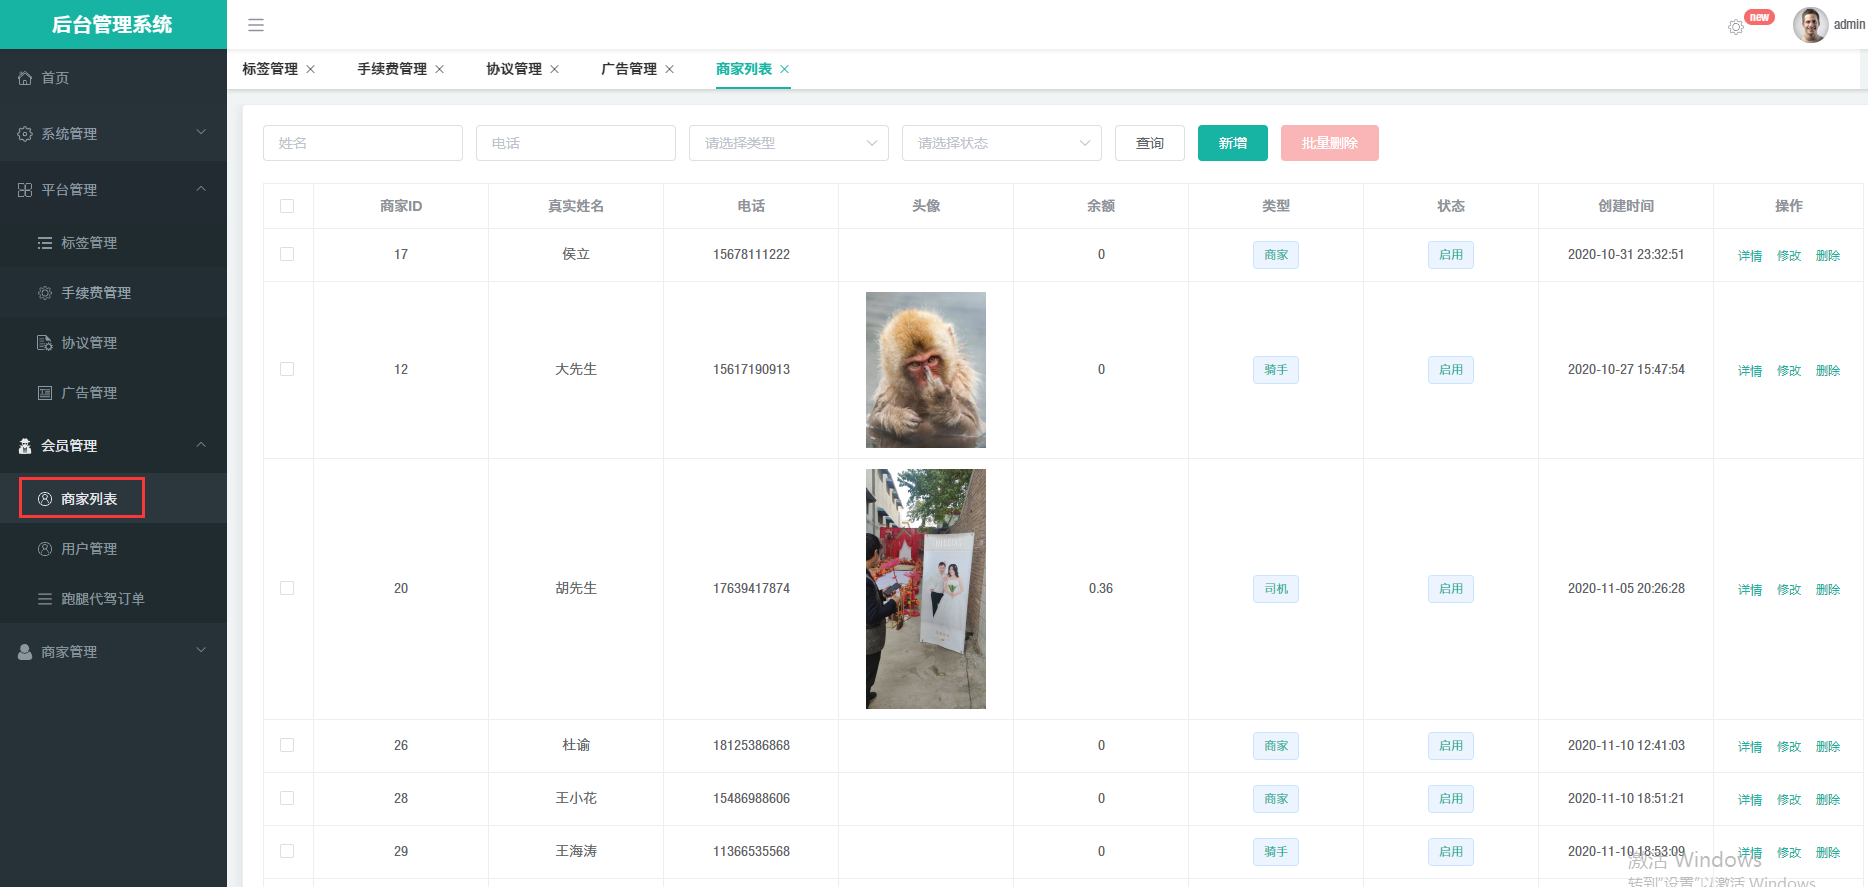Toggle the select-all checkbox in table header
The height and width of the screenshot is (887, 1868).
287,206
